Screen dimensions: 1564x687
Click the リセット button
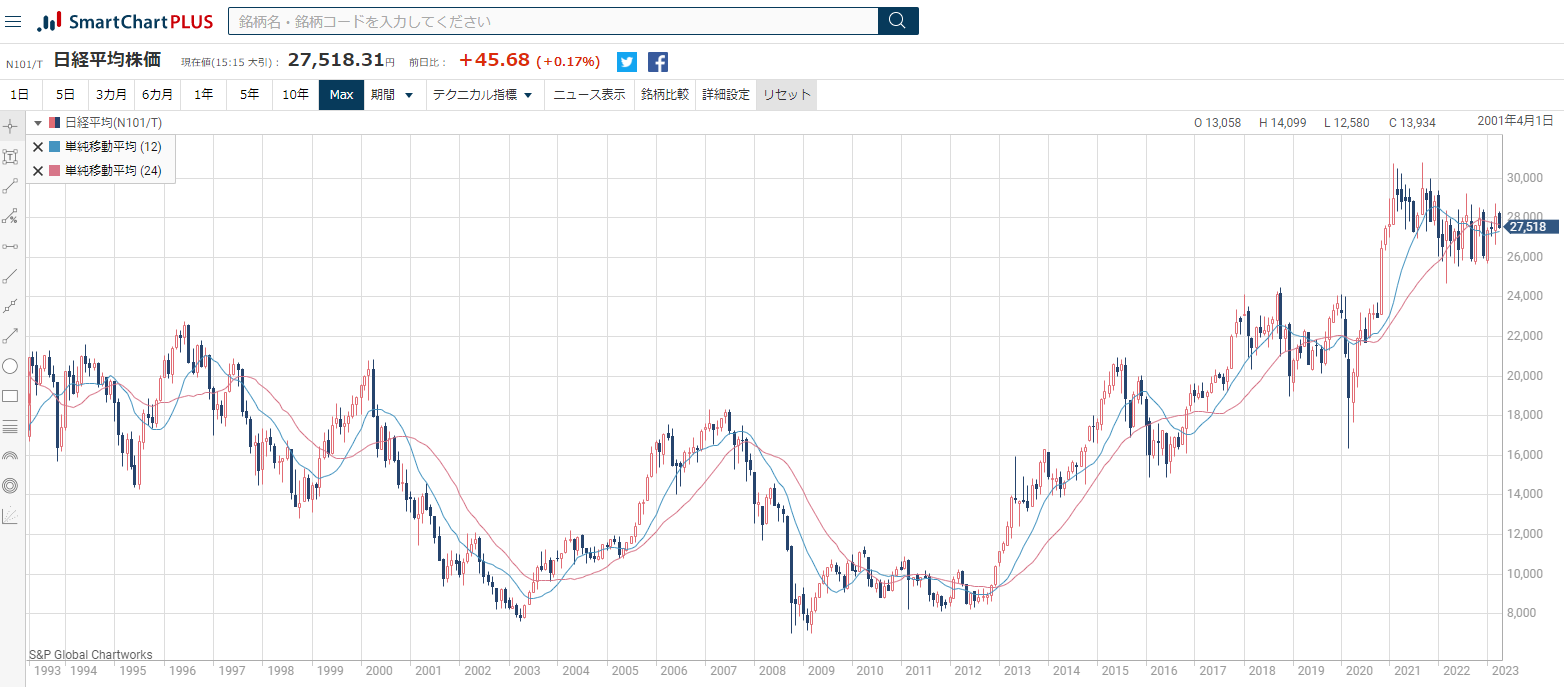[786, 95]
